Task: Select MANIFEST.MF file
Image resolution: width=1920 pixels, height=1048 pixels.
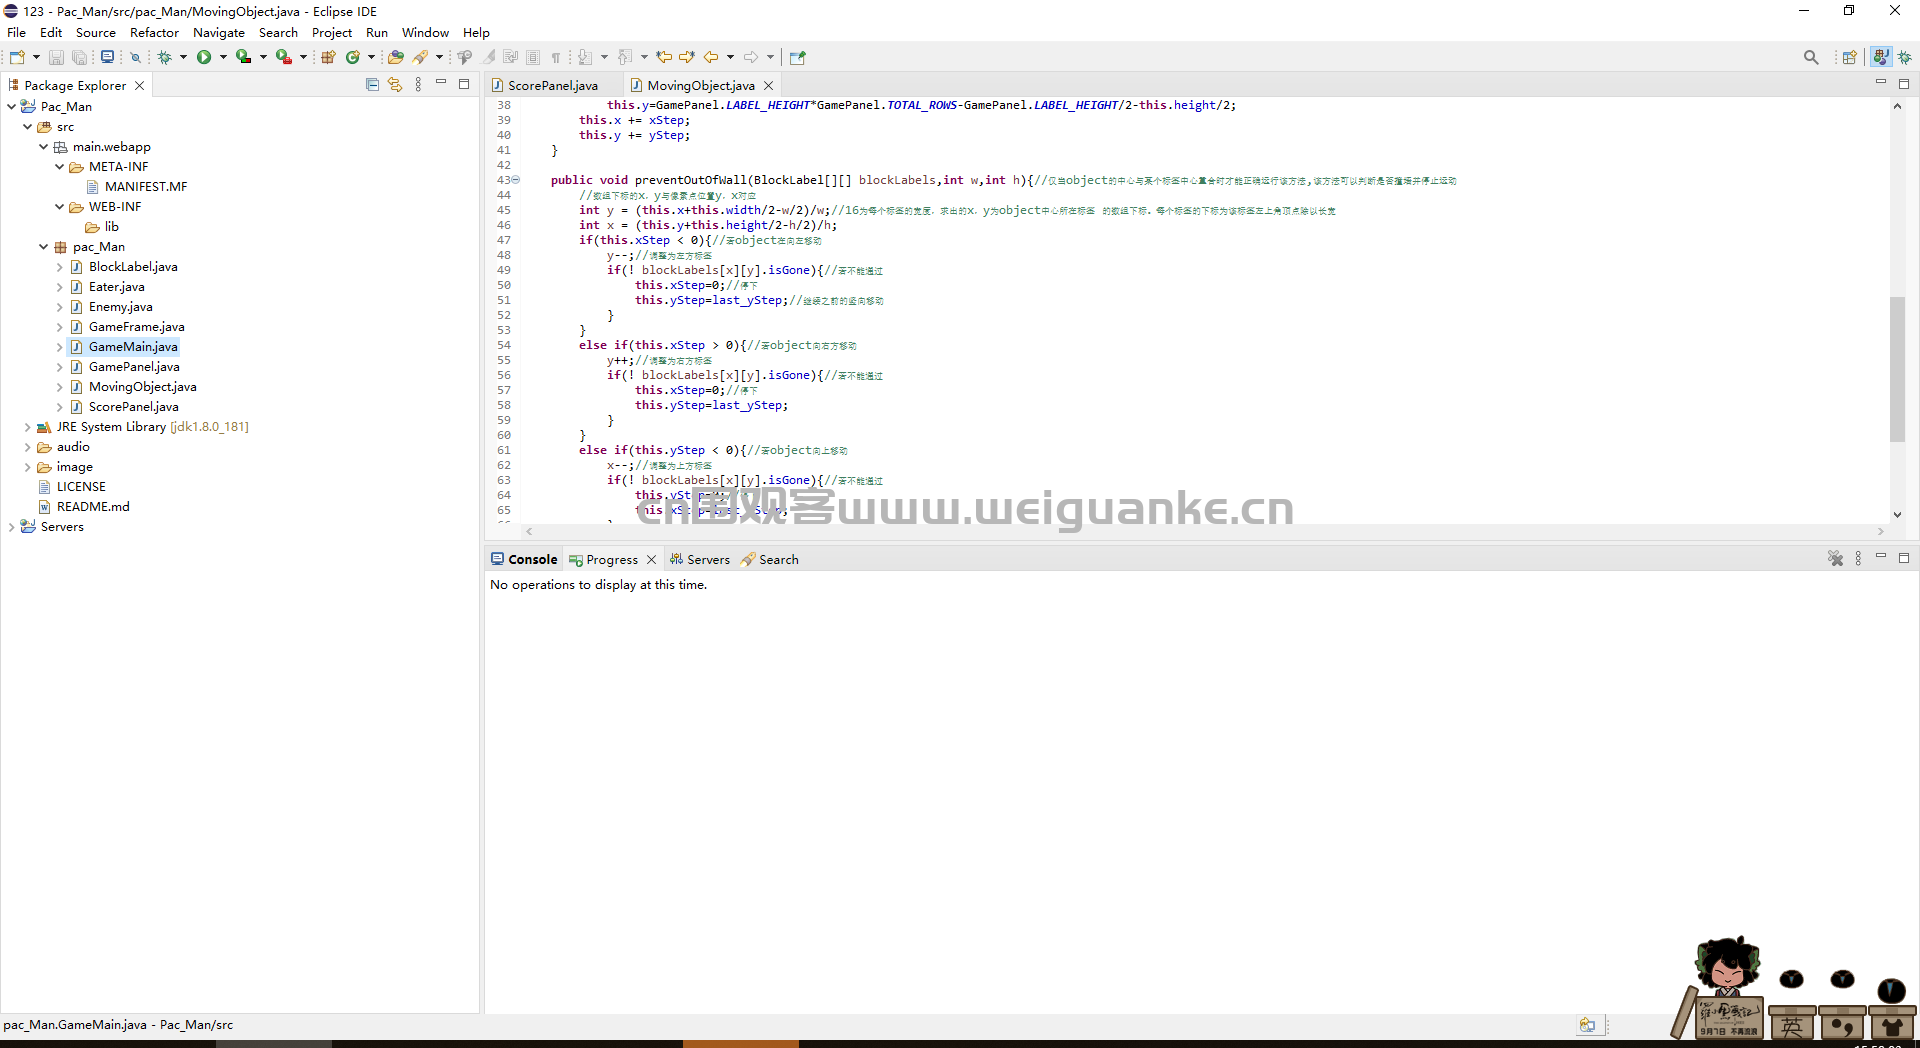Action: pyautogui.click(x=146, y=186)
